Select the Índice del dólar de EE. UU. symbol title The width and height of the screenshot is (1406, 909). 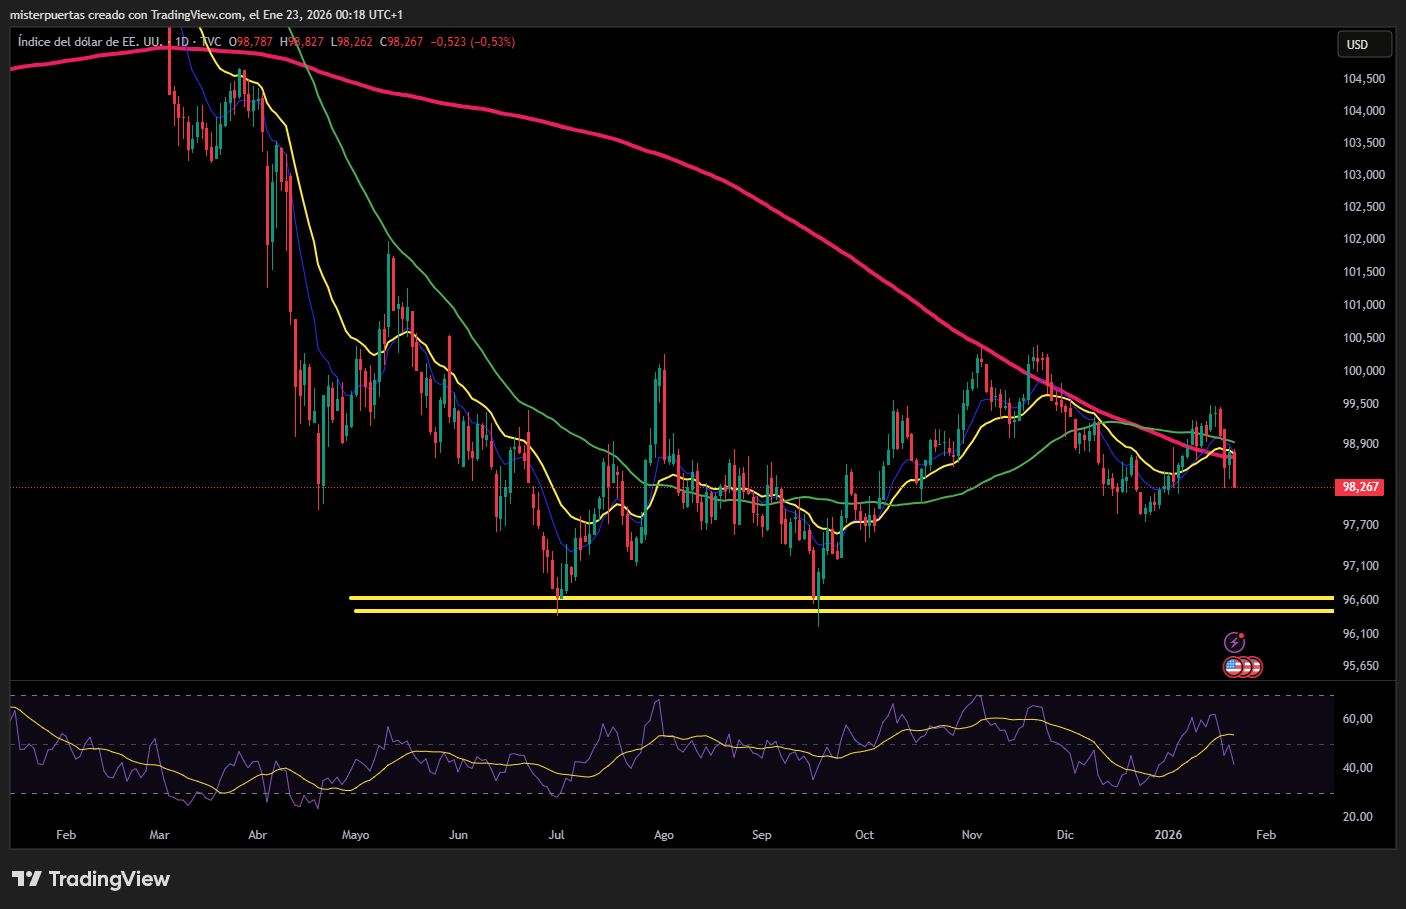[x=90, y=42]
